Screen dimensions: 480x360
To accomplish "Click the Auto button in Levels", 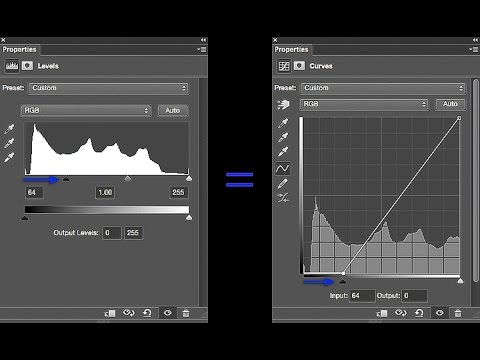I will pyautogui.click(x=173, y=110).
